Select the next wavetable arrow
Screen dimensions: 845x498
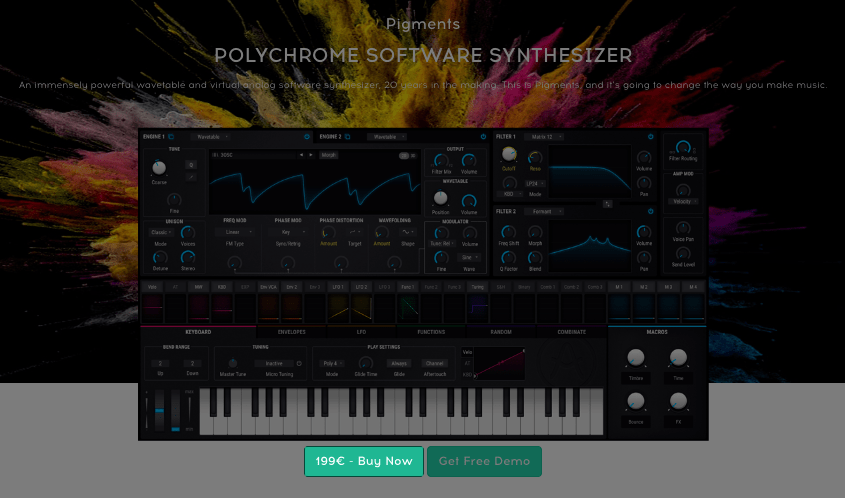click(310, 155)
